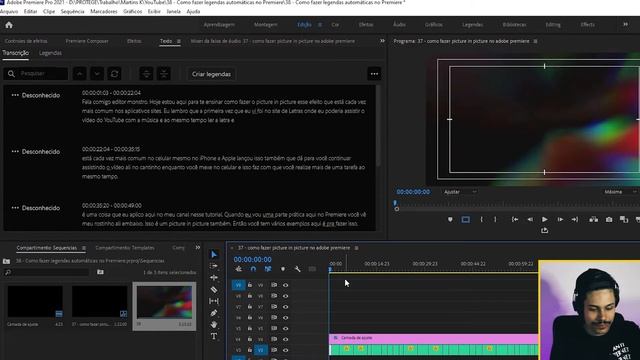
Task: Switch to Aprendizagem workspace
Action: pos(219,24)
